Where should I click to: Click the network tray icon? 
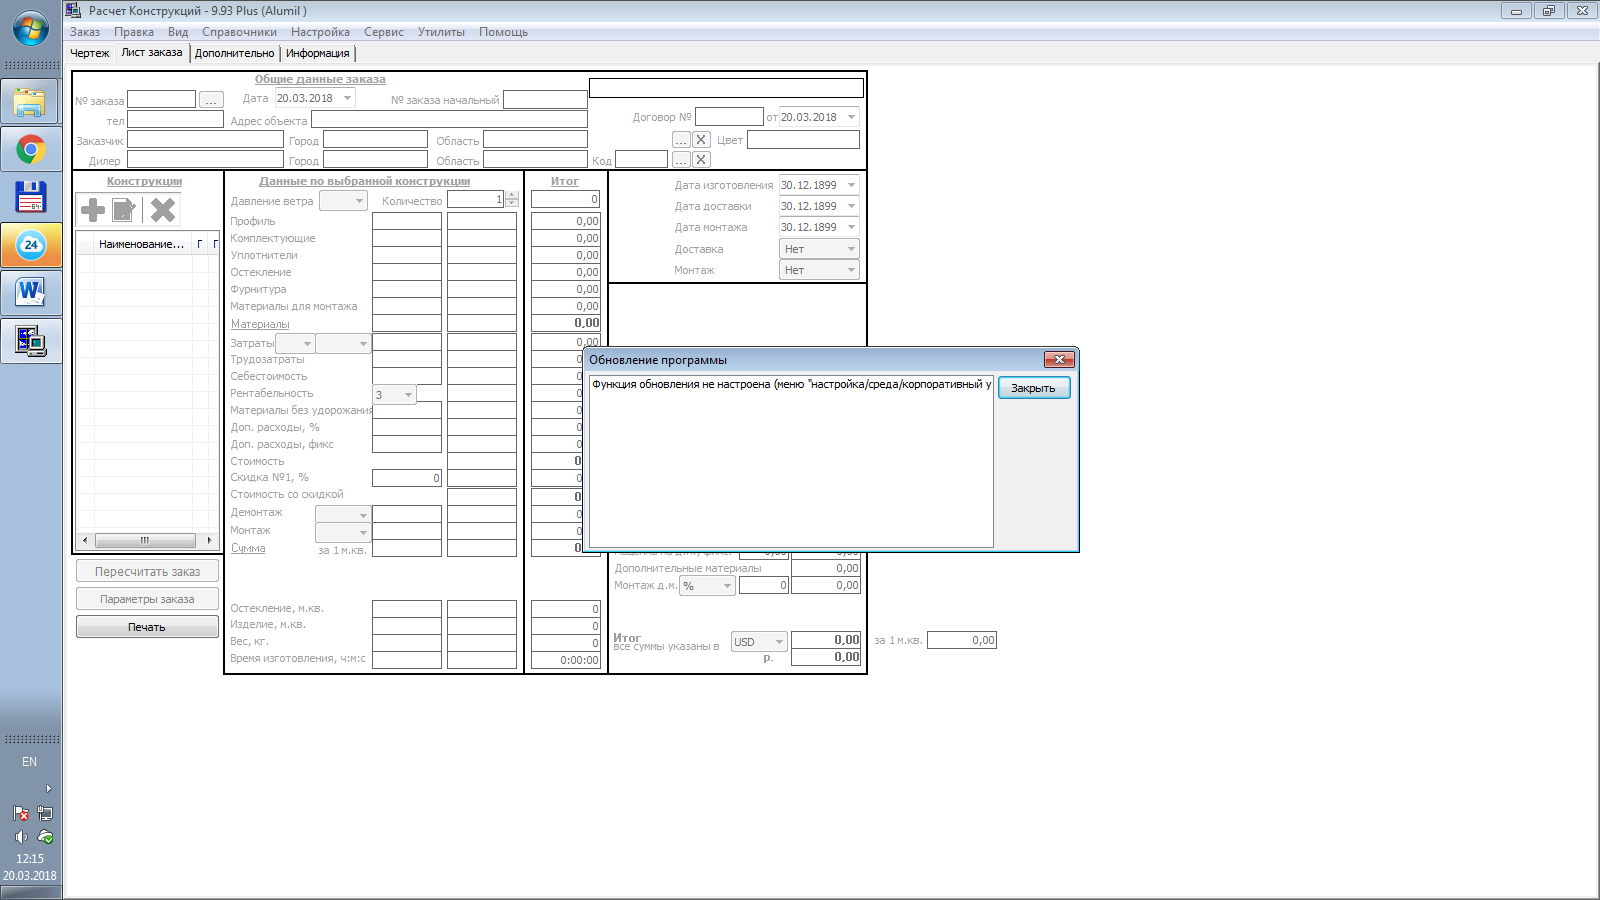[45, 813]
